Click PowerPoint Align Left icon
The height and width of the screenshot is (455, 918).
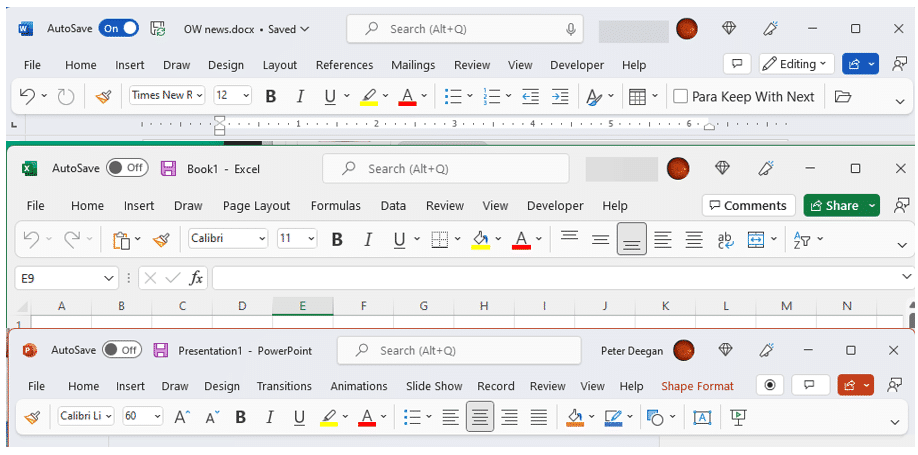[450, 417]
